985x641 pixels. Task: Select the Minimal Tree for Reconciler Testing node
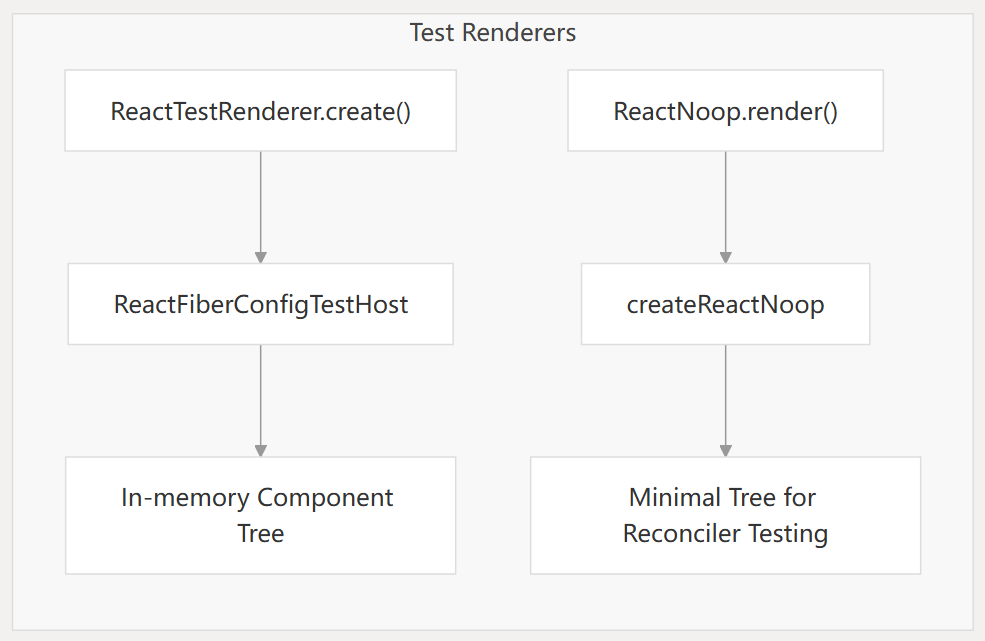(725, 515)
